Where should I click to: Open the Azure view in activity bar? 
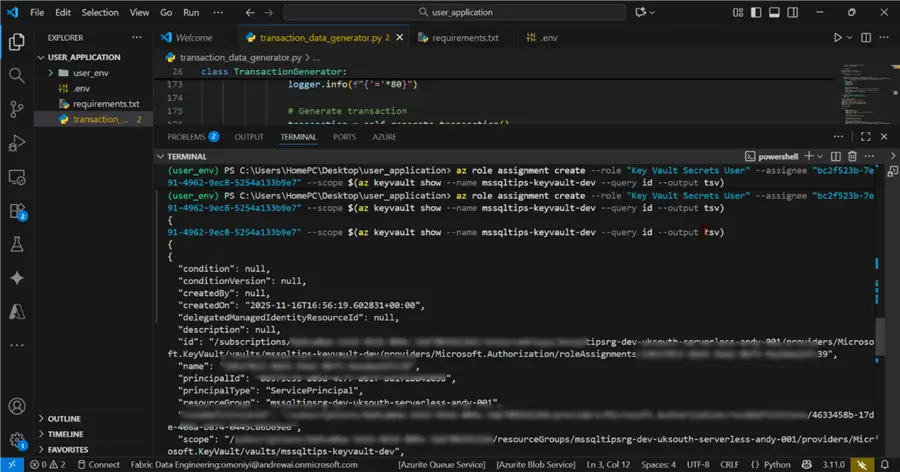17,312
